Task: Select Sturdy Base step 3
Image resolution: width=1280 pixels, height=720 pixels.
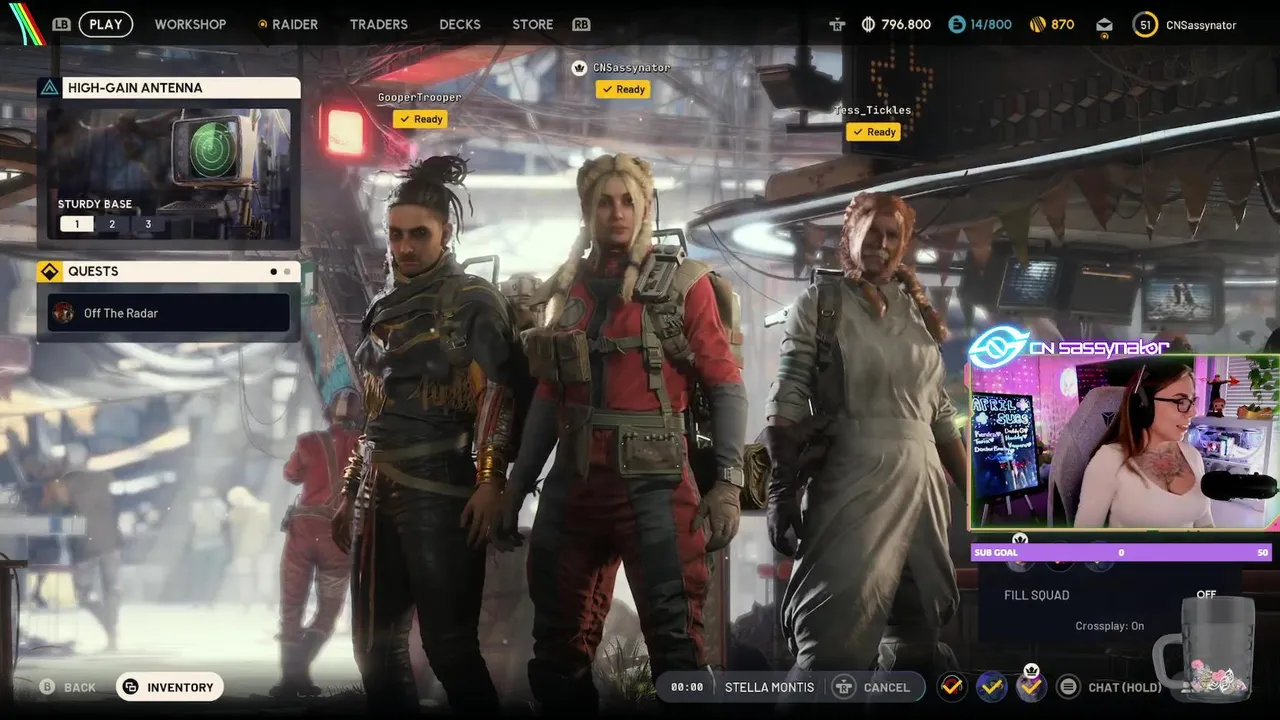Action: click(148, 224)
